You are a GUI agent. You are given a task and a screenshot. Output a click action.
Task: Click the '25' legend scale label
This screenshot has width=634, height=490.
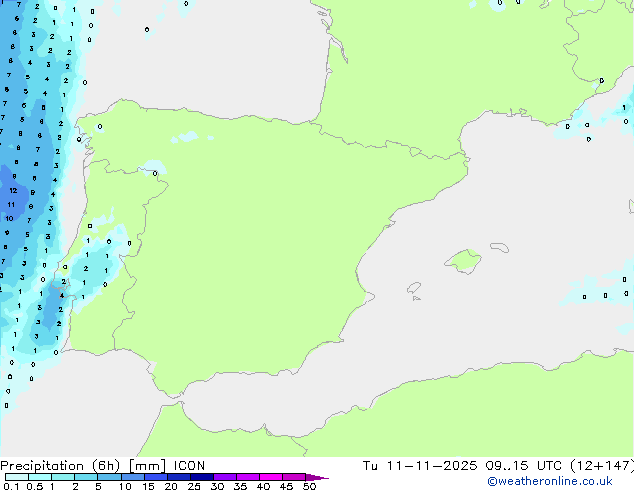(x=194, y=486)
